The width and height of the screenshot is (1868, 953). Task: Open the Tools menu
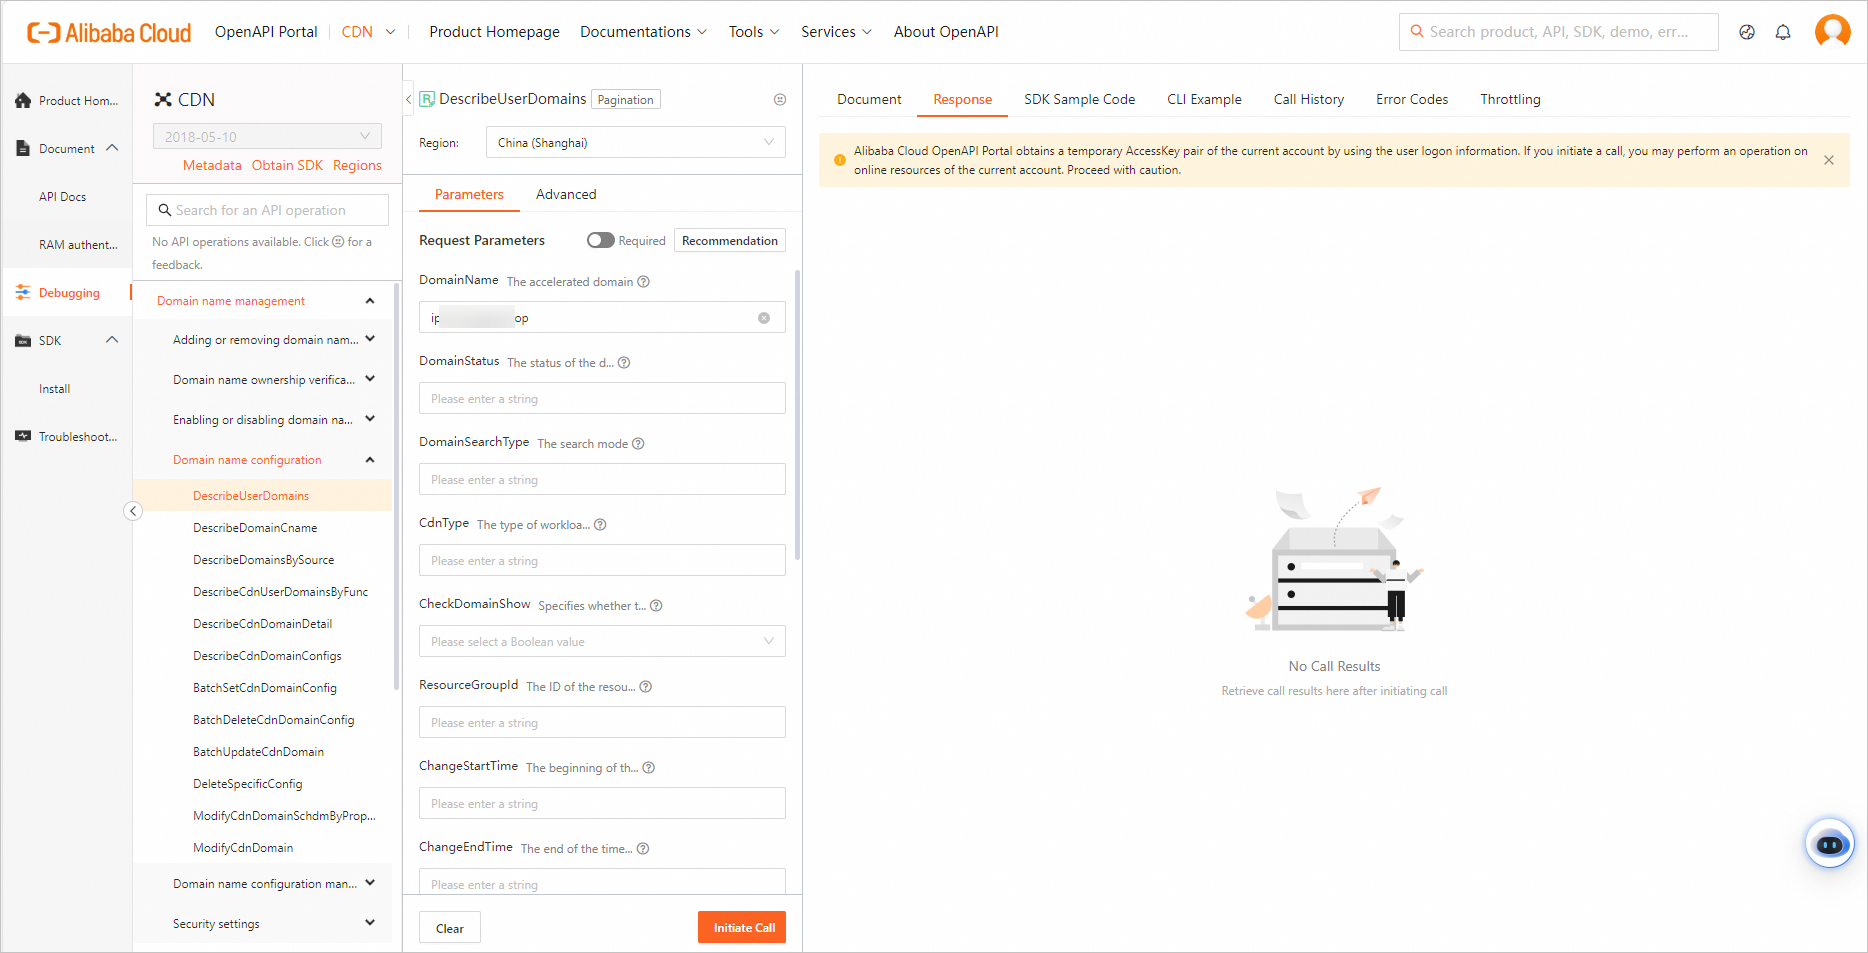pos(753,32)
